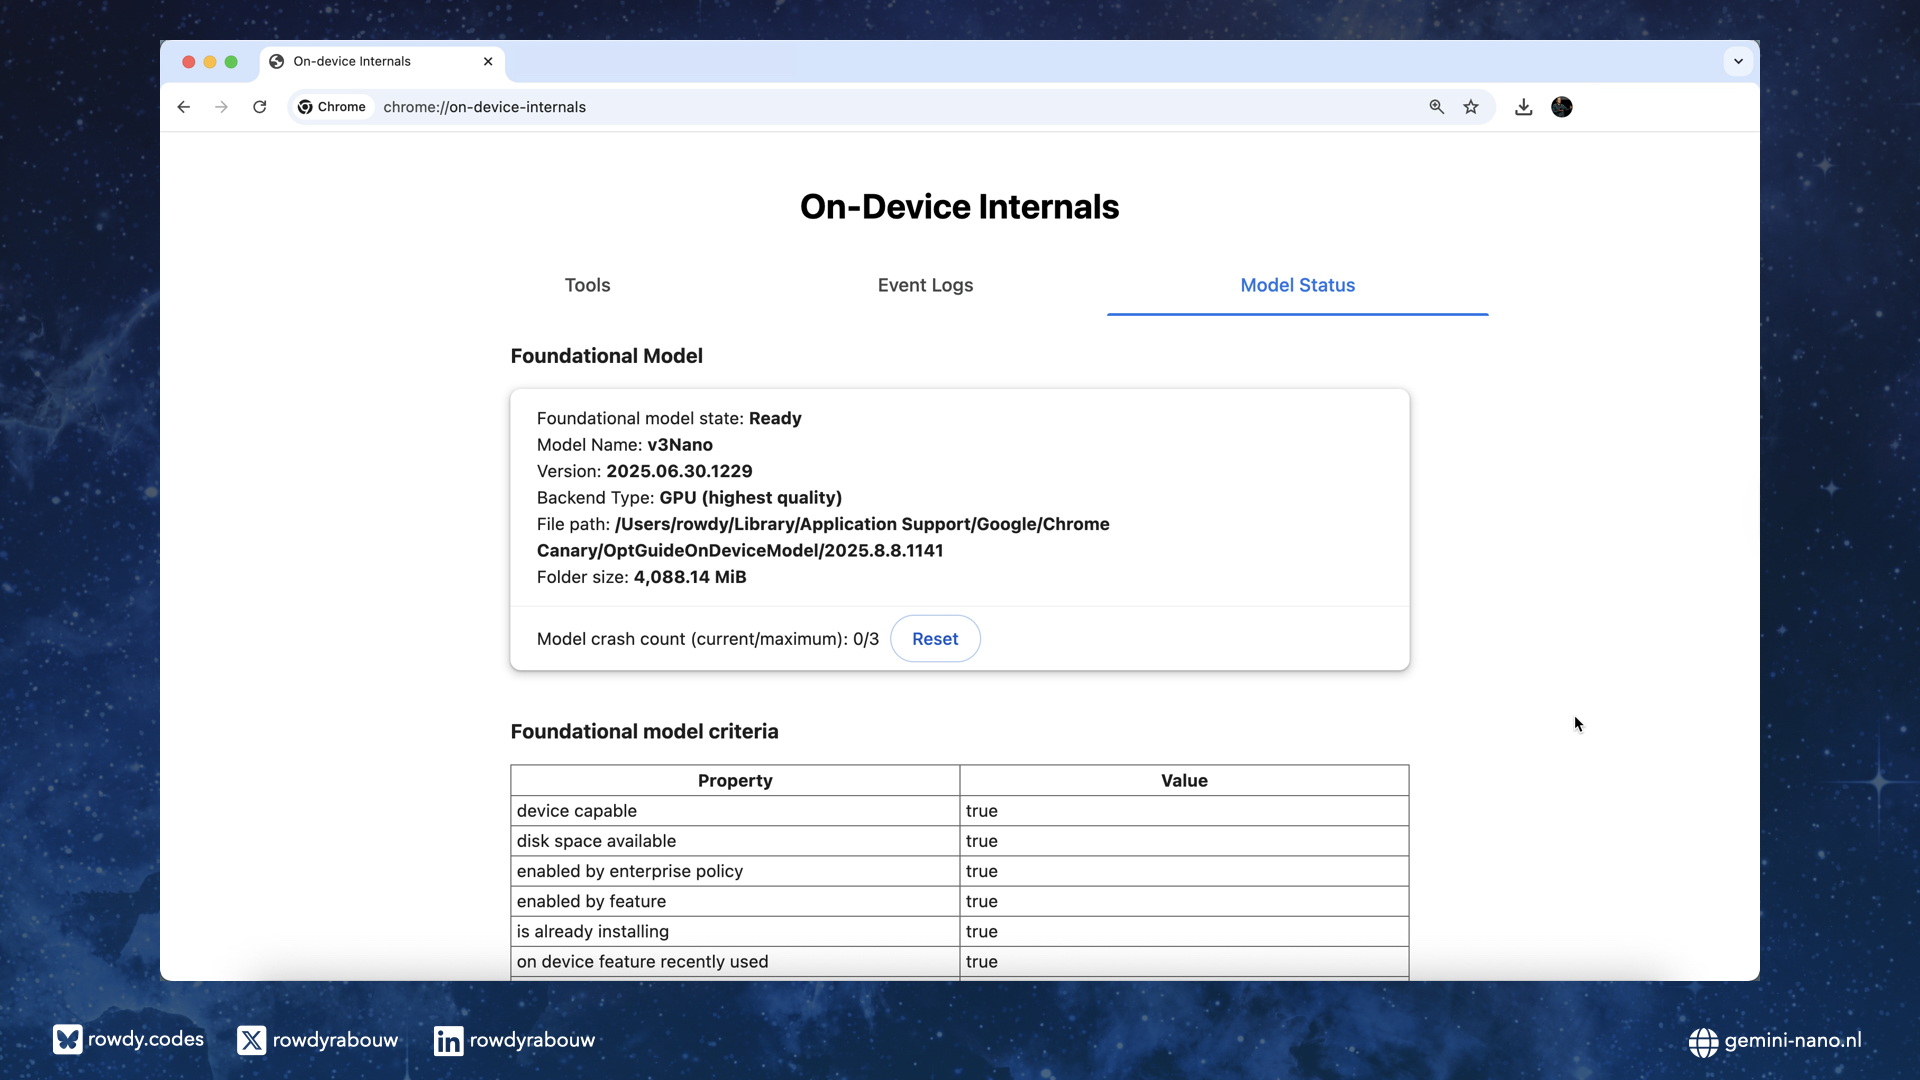Image resolution: width=1920 pixels, height=1080 pixels.
Task: Reload the on-device internals page
Action: (259, 107)
